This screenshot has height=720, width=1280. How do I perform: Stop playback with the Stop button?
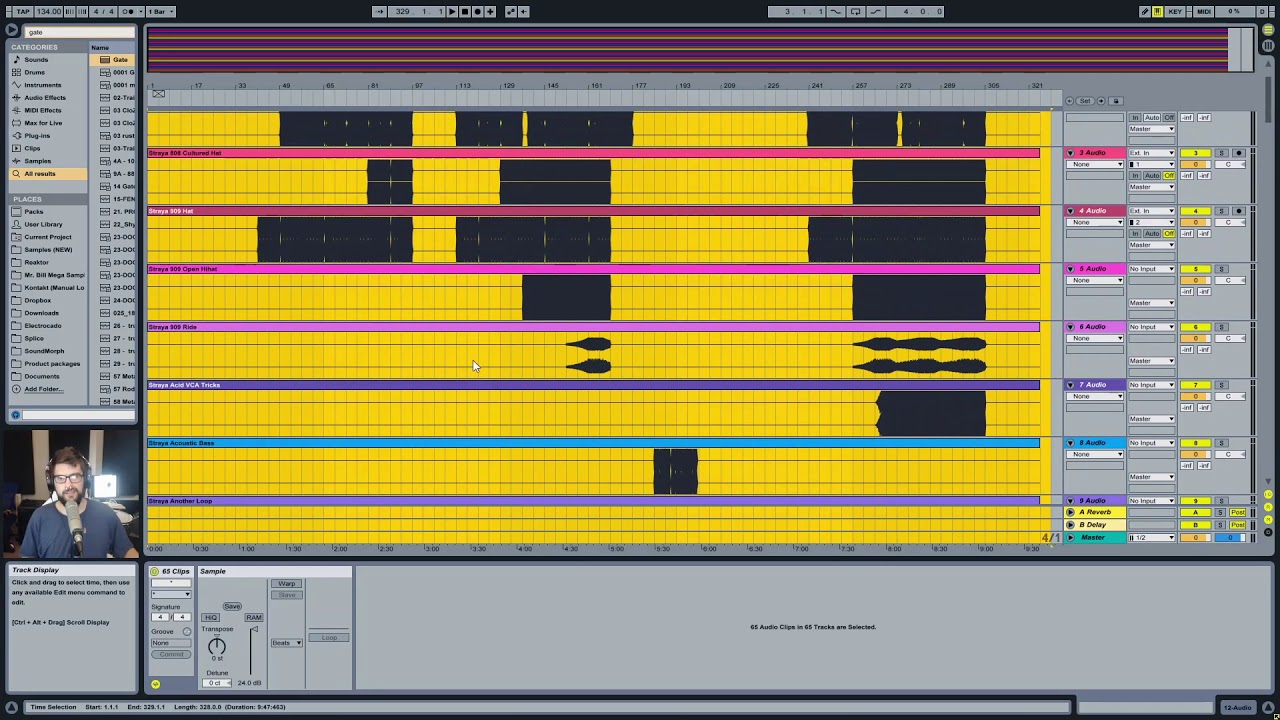coord(465,11)
